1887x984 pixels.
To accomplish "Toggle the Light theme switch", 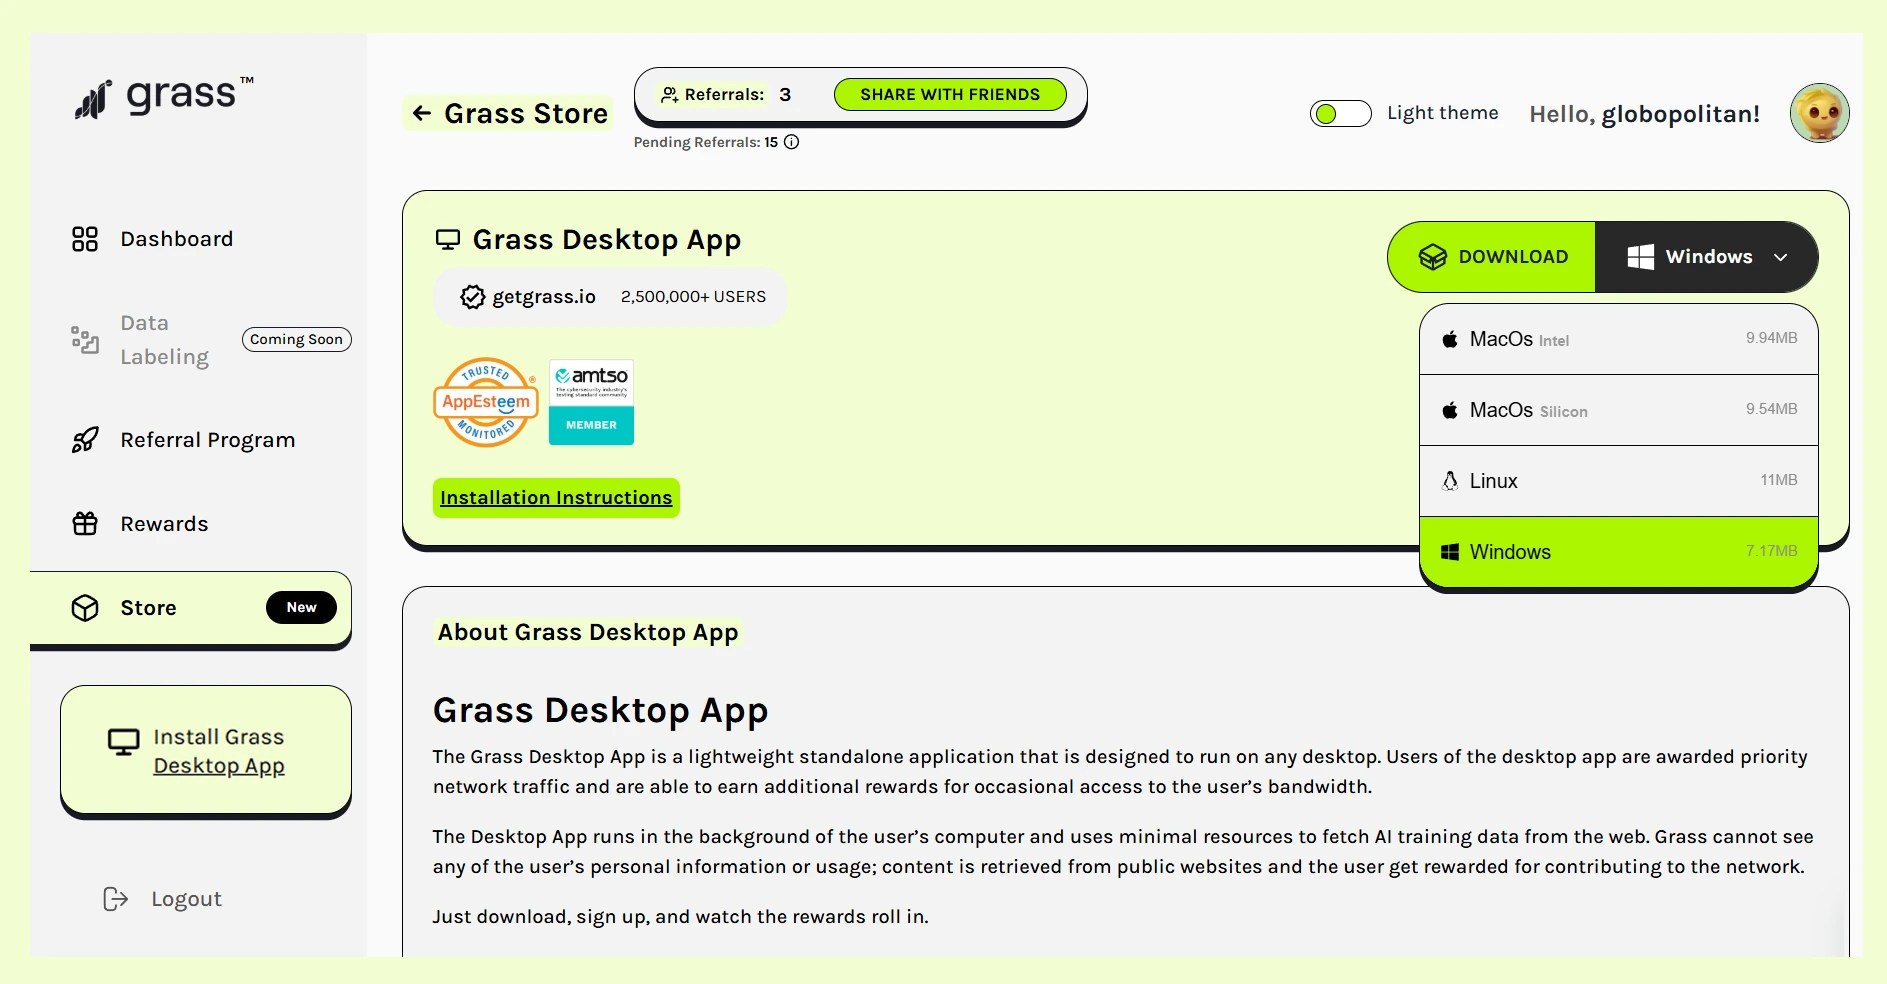I will pos(1341,114).
